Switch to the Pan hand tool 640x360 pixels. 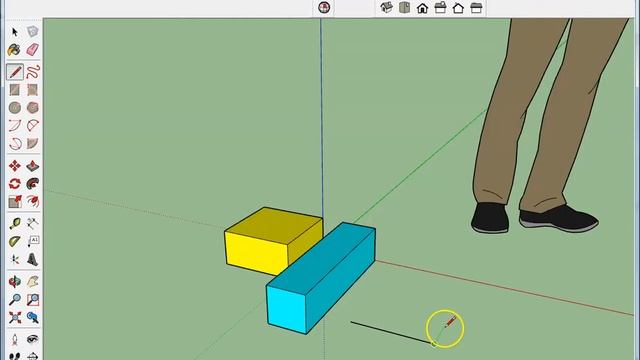coord(33,281)
